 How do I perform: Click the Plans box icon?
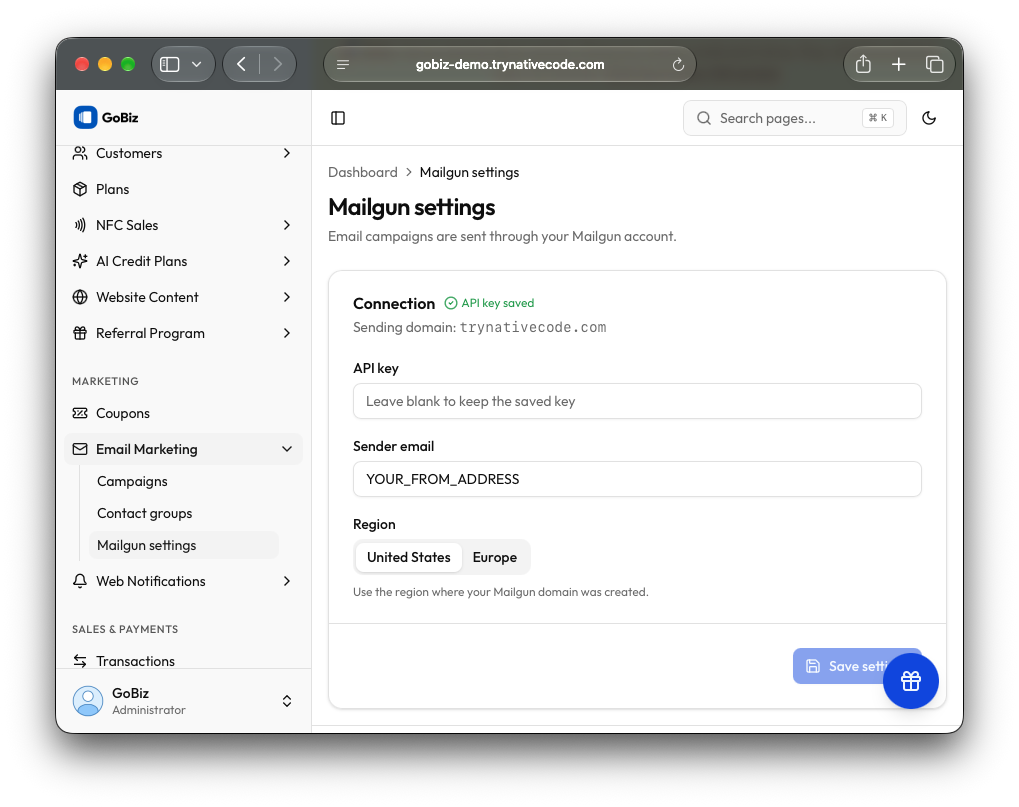tap(80, 189)
